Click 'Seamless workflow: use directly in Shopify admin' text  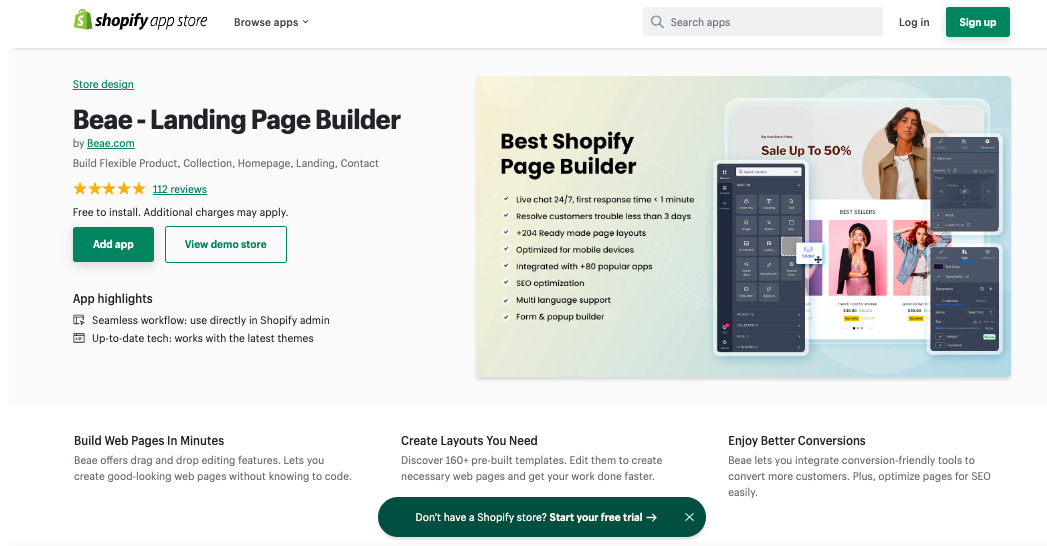(211, 320)
